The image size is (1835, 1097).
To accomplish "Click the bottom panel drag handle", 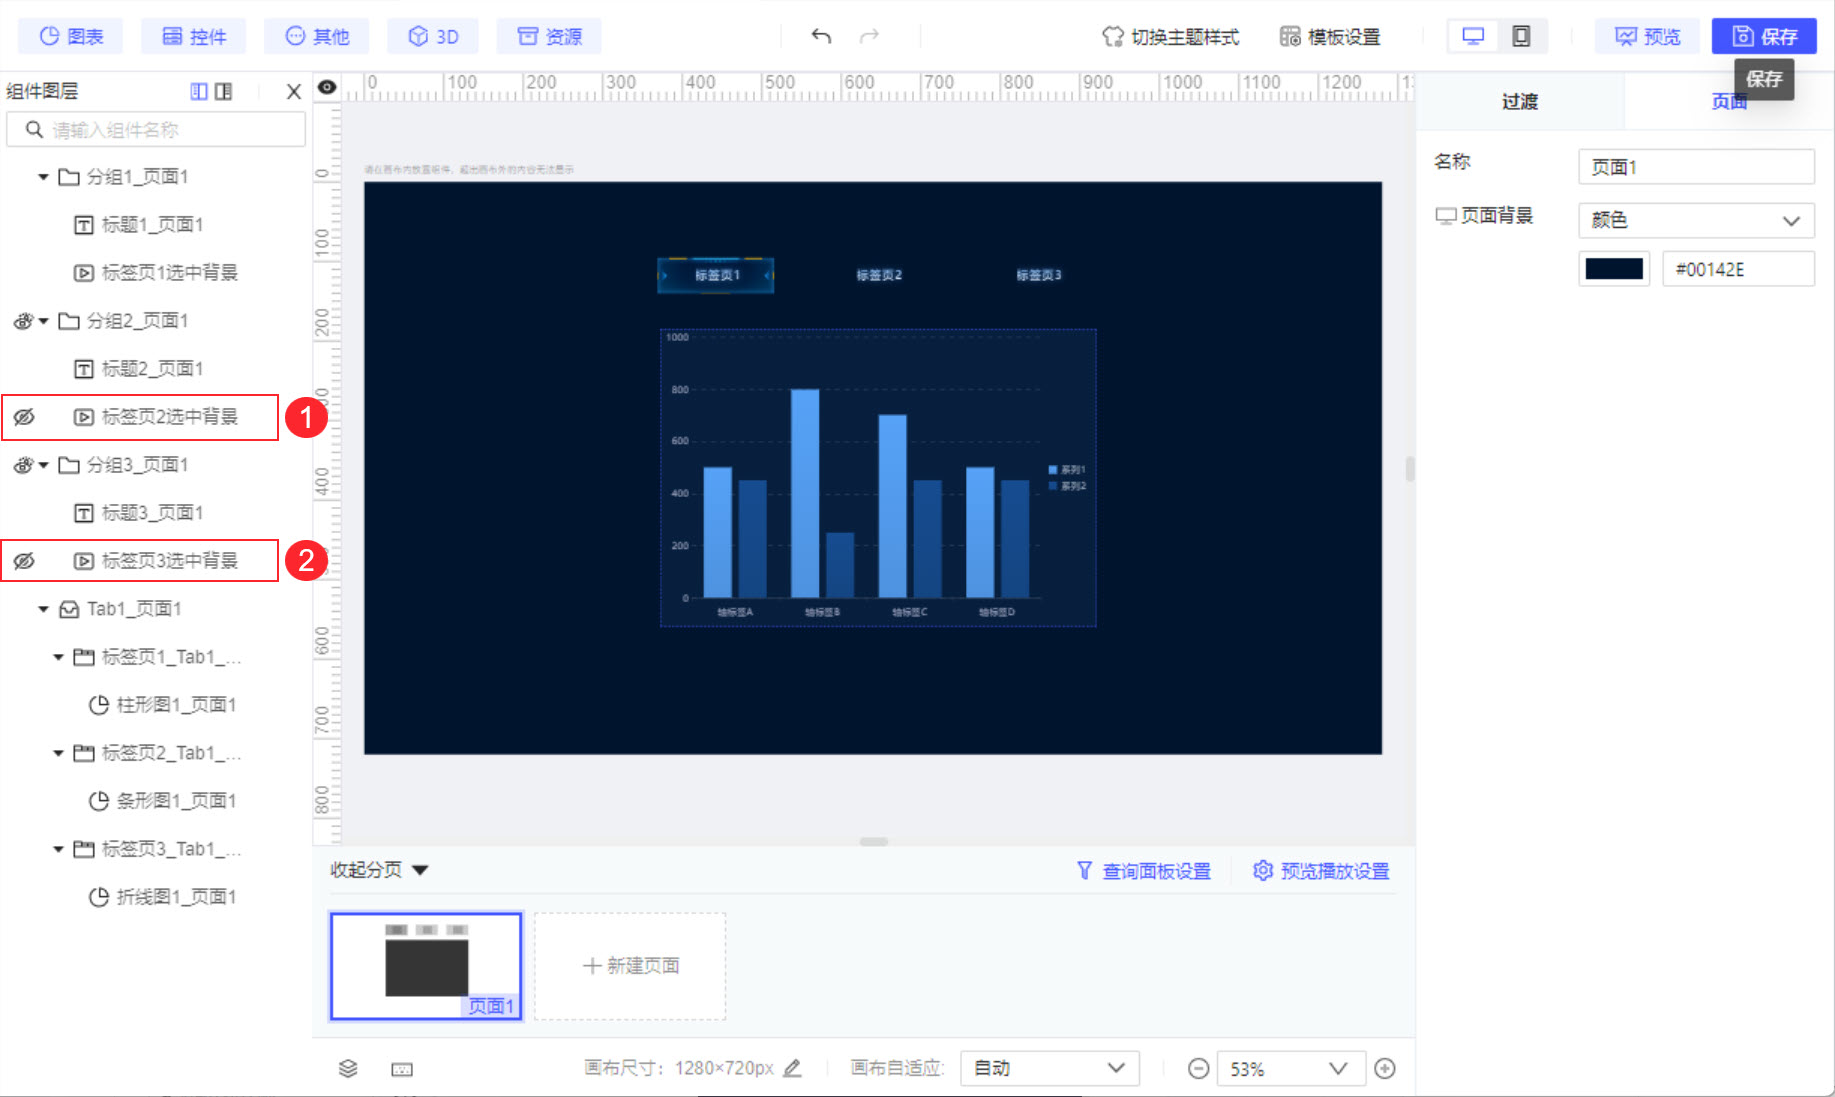I will 874,841.
